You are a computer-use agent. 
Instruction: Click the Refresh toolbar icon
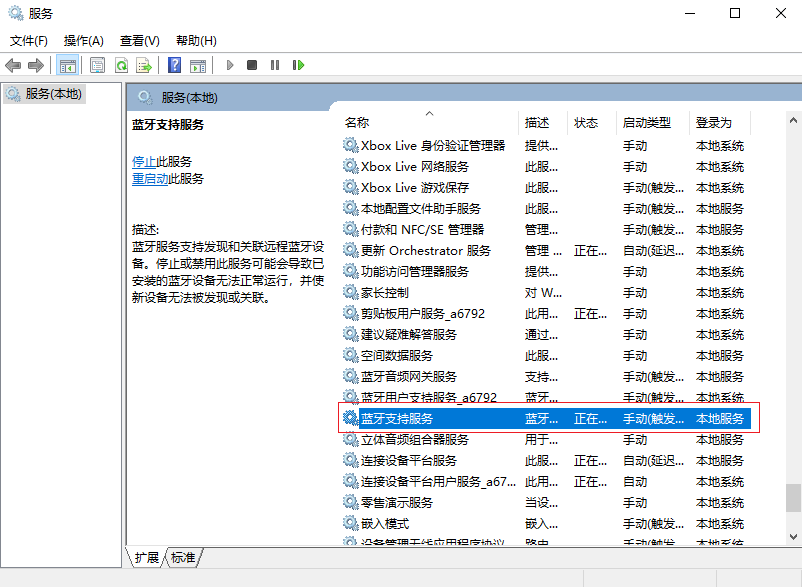tap(120, 65)
